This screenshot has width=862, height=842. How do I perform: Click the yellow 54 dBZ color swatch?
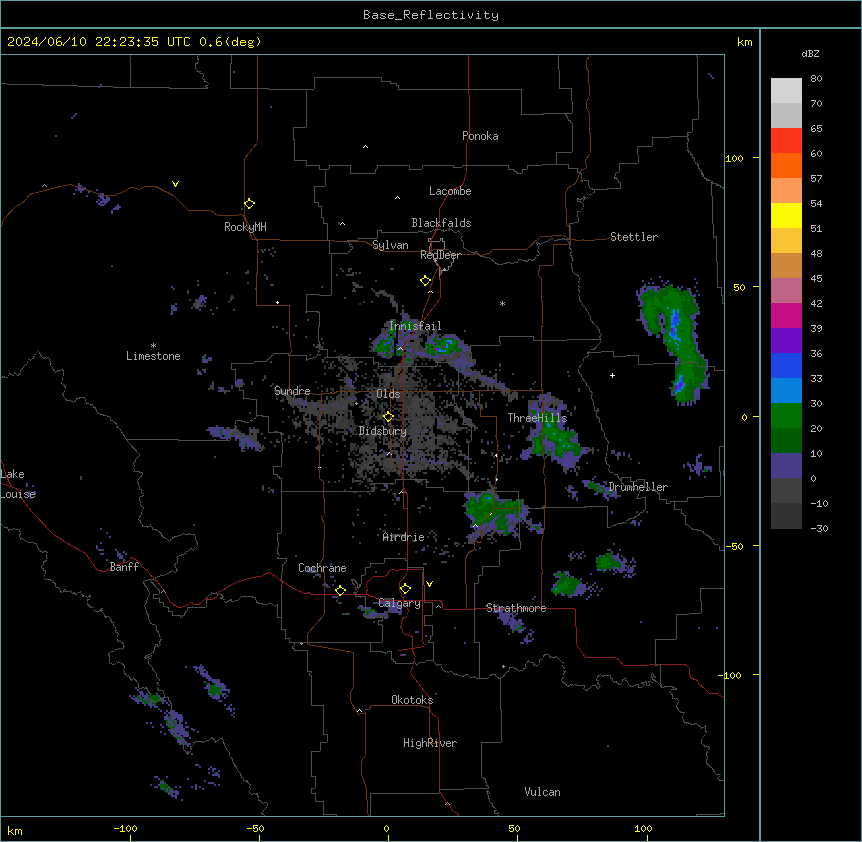(x=786, y=215)
